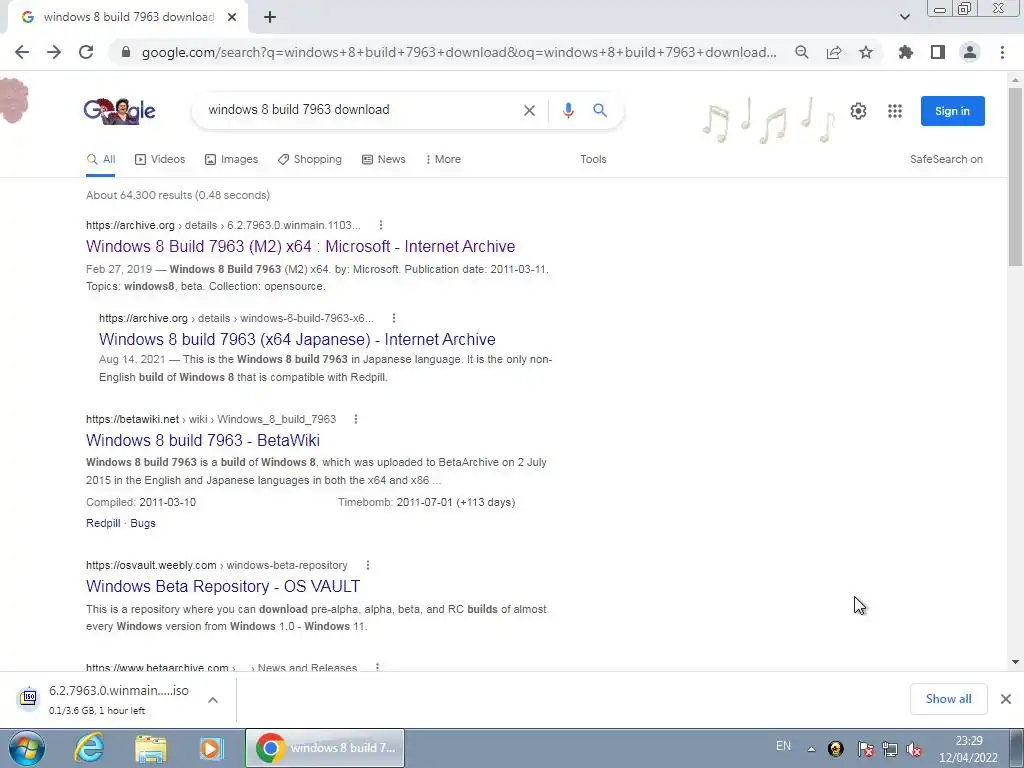Screen dimensions: 1024x768
Task: Expand the More search filters menu
Action: pyautogui.click(x=443, y=159)
